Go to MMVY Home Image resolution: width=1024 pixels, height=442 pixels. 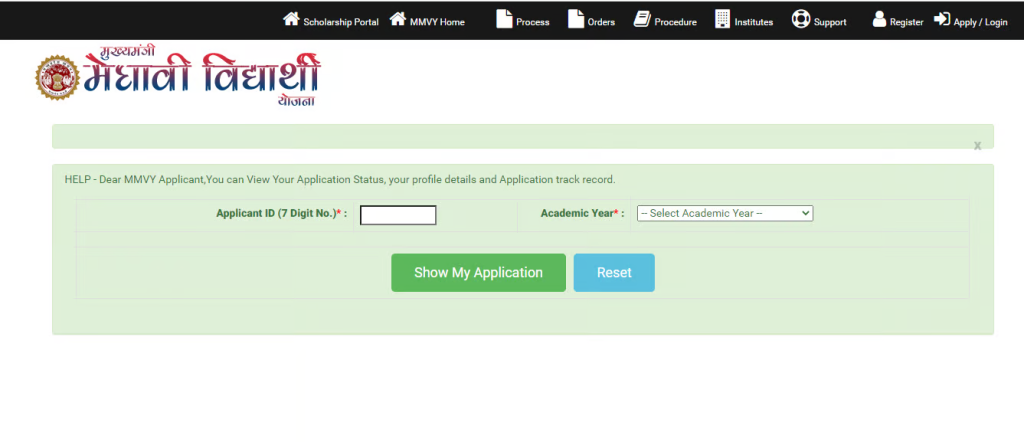click(x=438, y=22)
